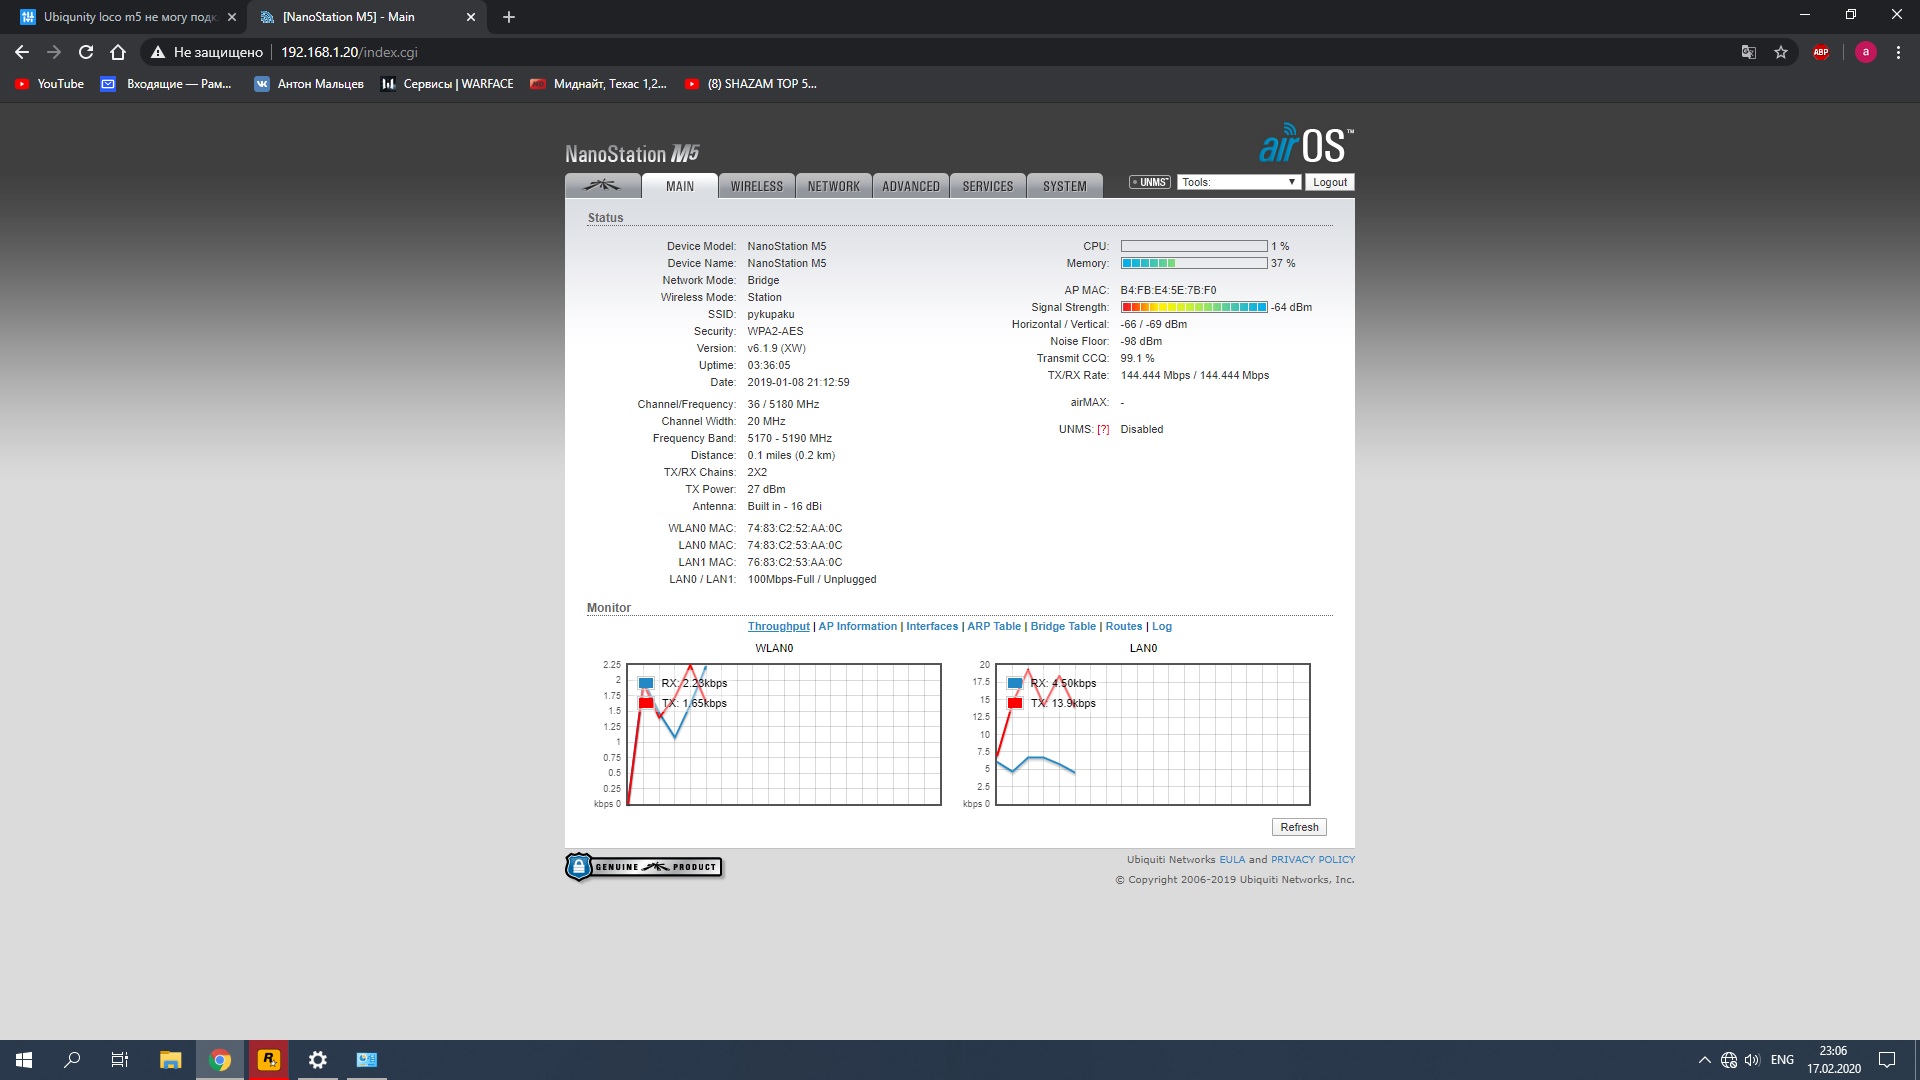Open the Routes monitor link

coord(1124,627)
